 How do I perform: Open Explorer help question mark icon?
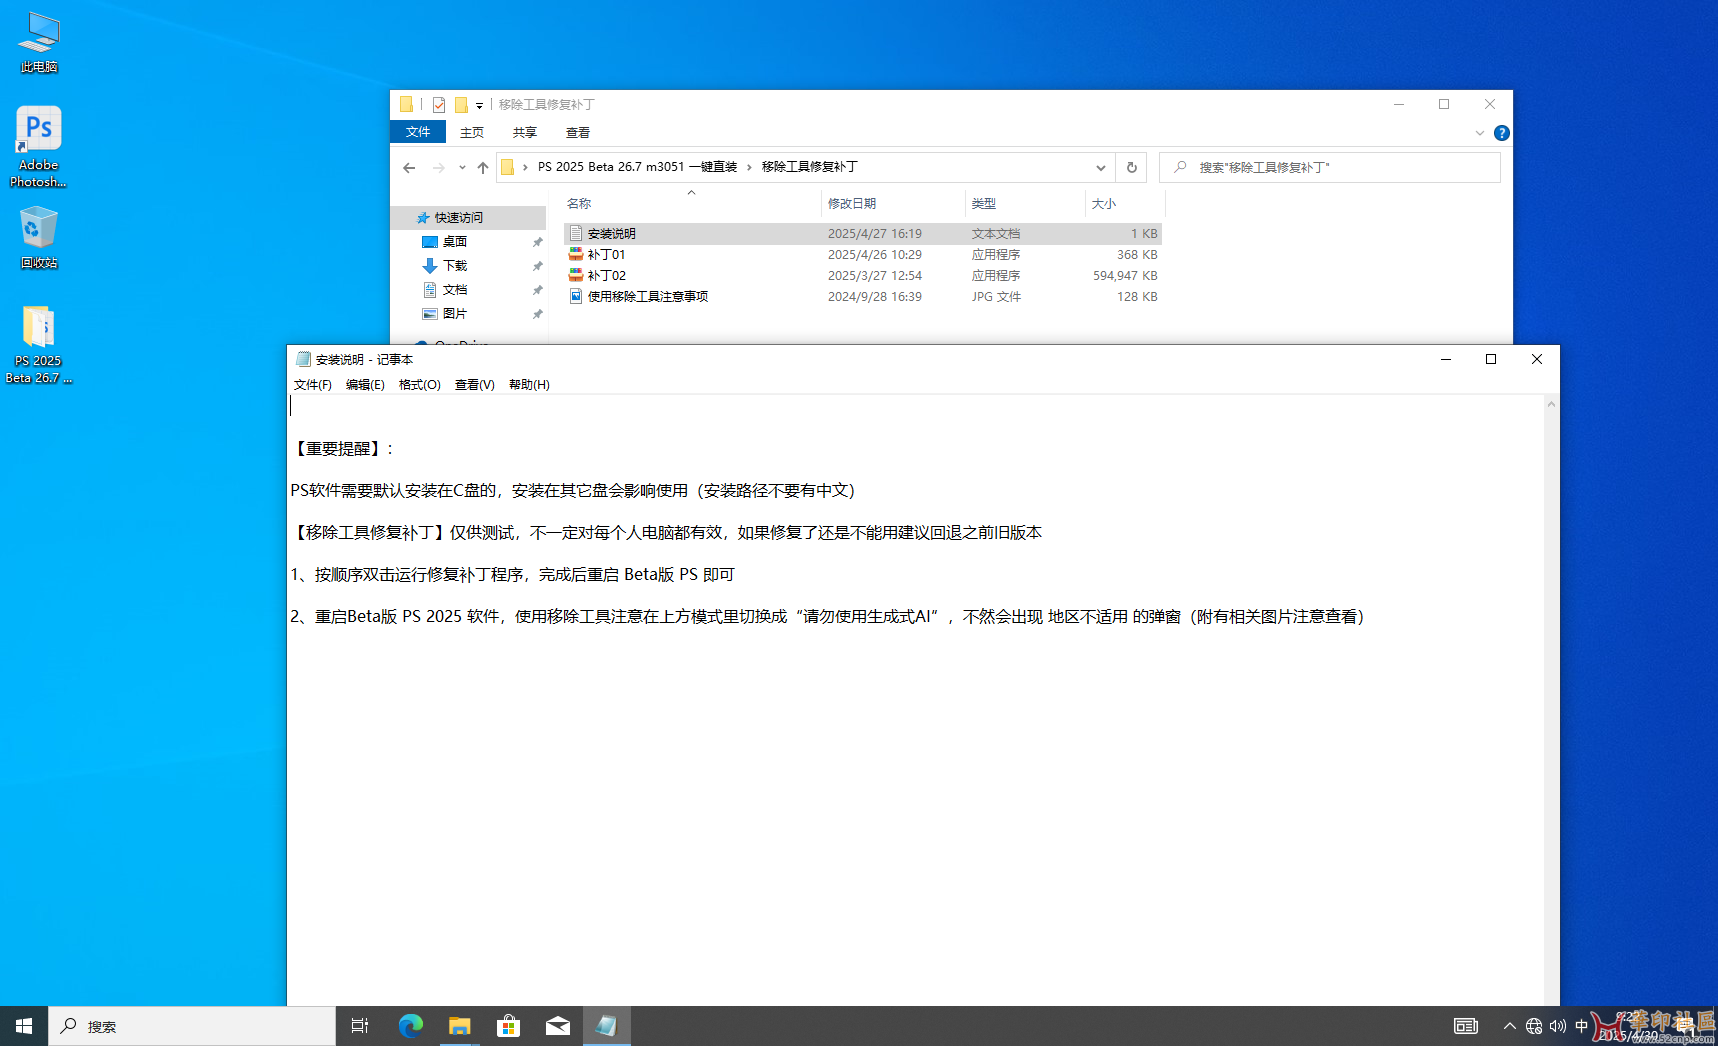(1501, 133)
